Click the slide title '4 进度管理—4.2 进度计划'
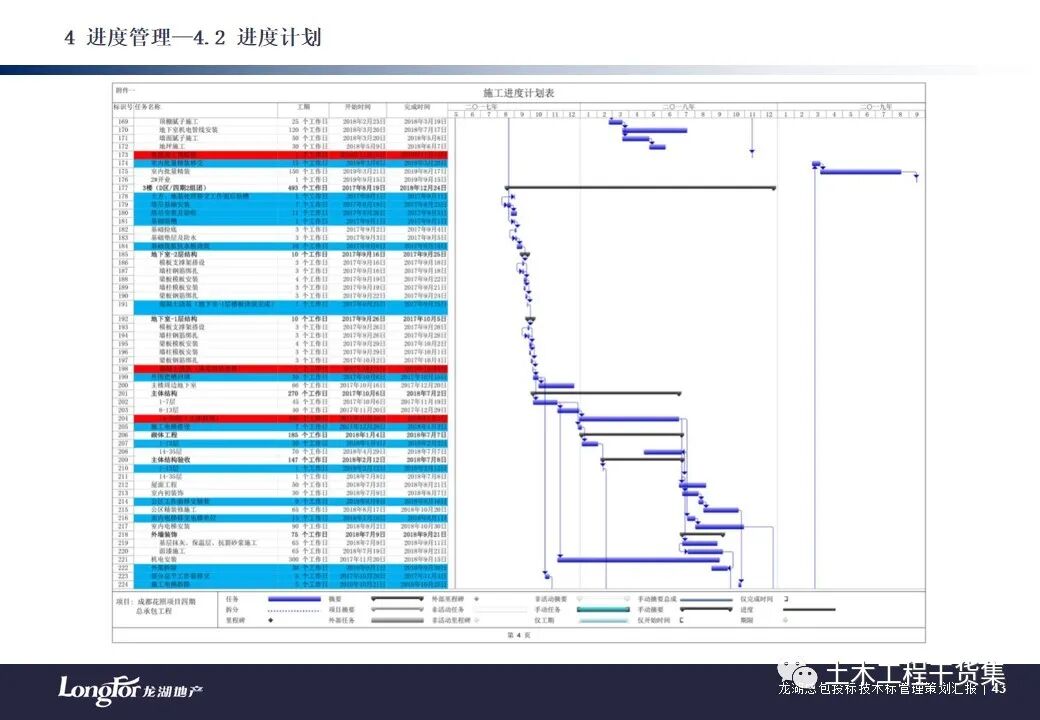Image resolution: width=1040 pixels, height=720 pixels. point(193,37)
